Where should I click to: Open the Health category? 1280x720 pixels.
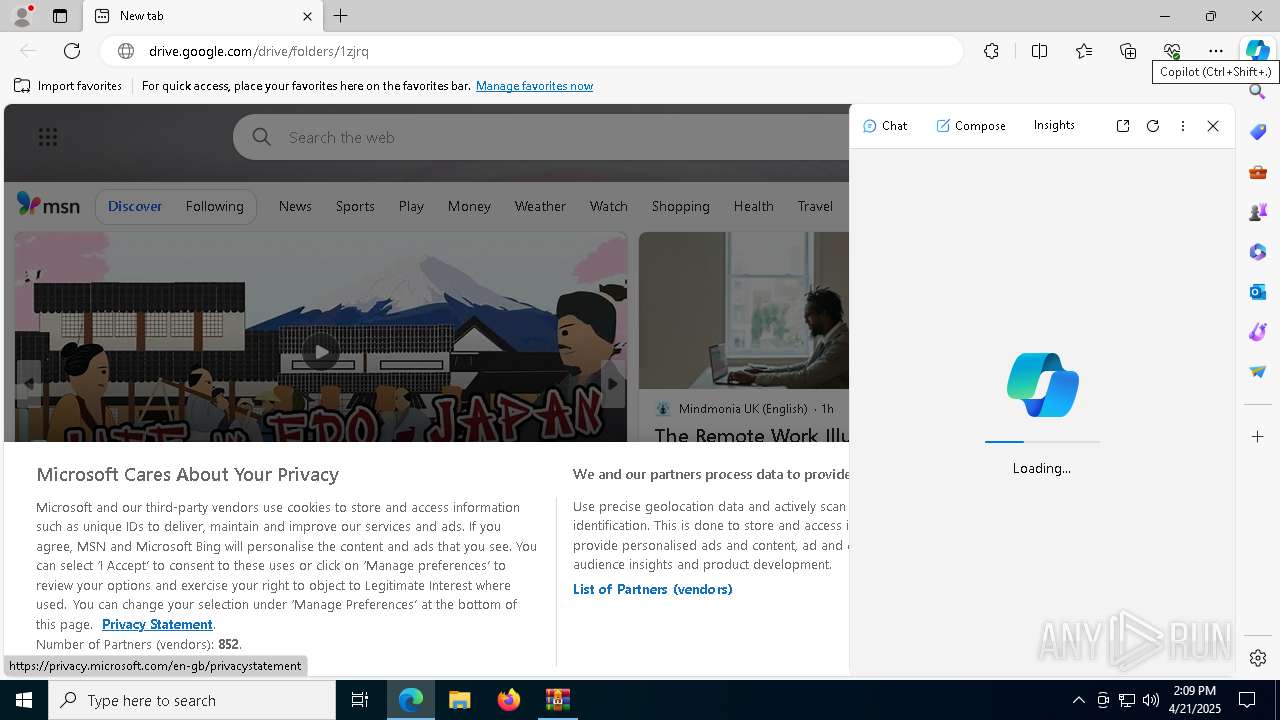coord(753,206)
